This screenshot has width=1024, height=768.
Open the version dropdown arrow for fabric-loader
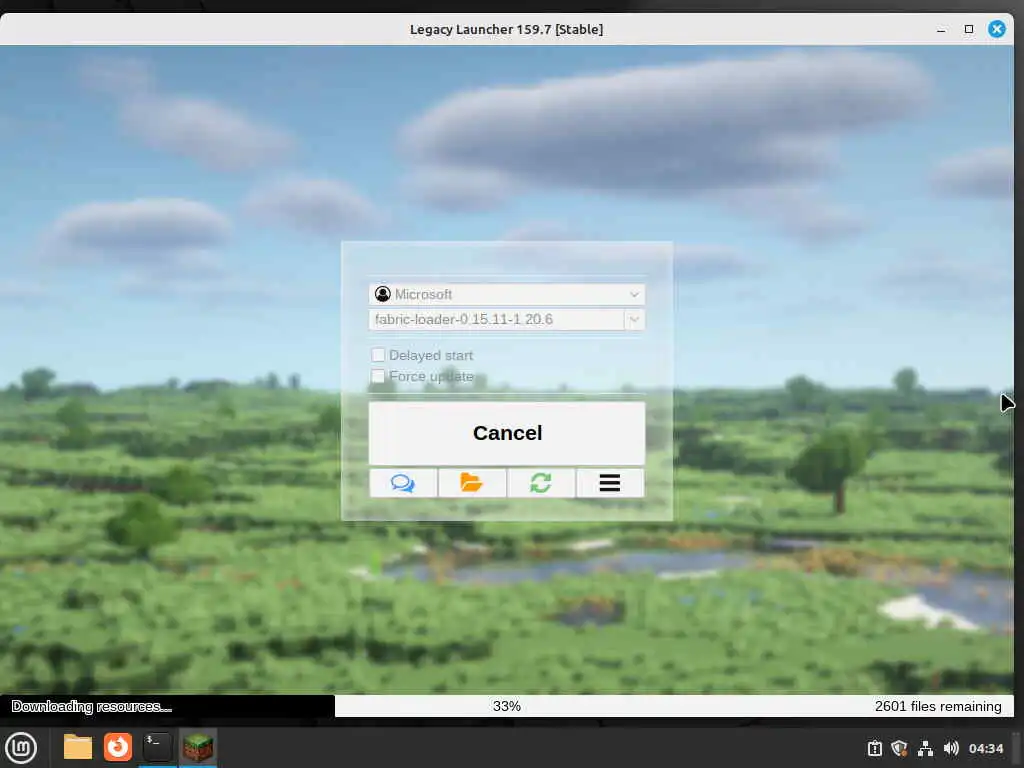pyautogui.click(x=634, y=319)
